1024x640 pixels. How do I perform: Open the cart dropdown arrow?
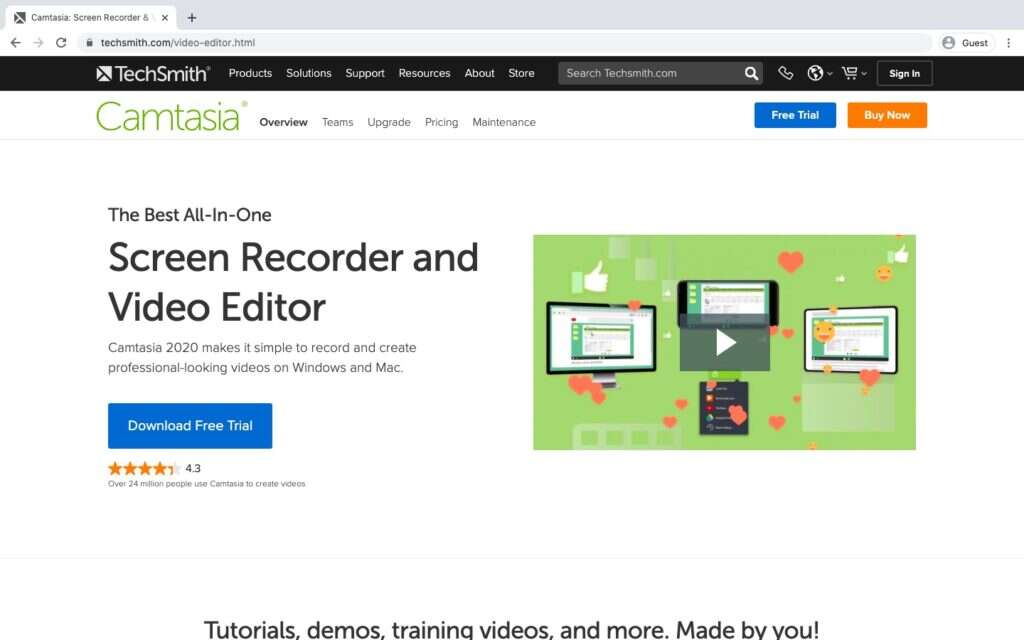click(x=863, y=73)
